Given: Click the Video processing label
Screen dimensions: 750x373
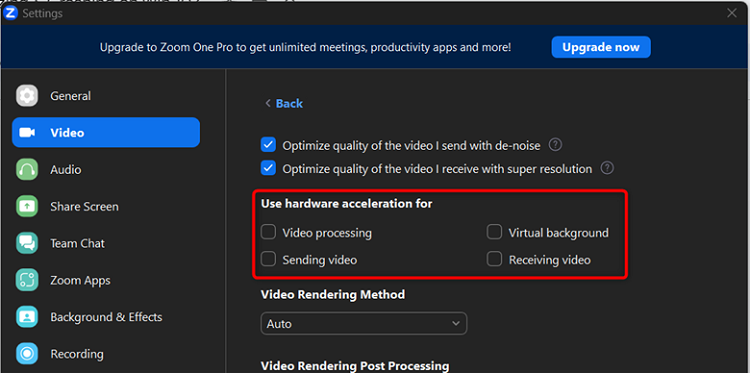Looking at the screenshot, I should tap(327, 233).
